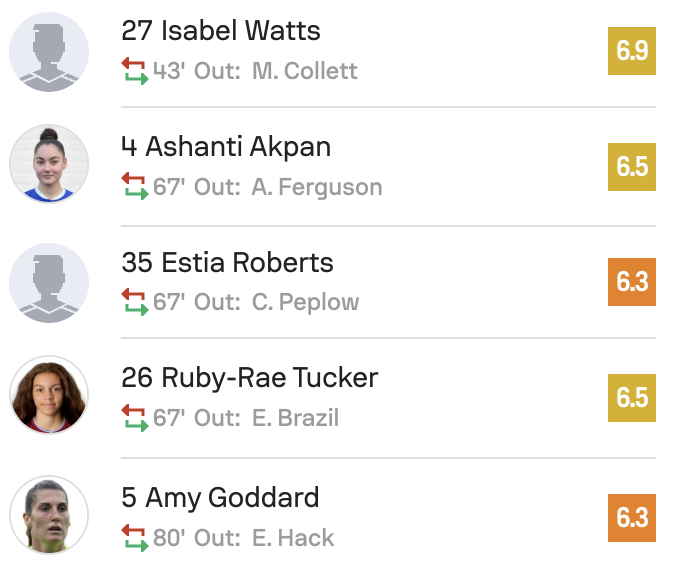The height and width of the screenshot is (570, 676).
Task: Click Amy Goddard's player photo
Action: tap(49, 515)
